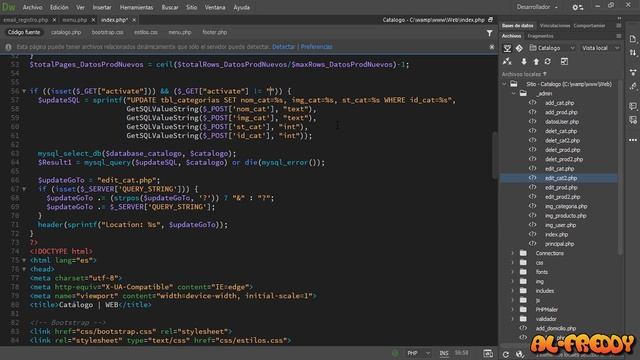This screenshot has width=640, height=360.
Task: Switch to the Vinculaciones panel tab
Action: (x=555, y=25)
